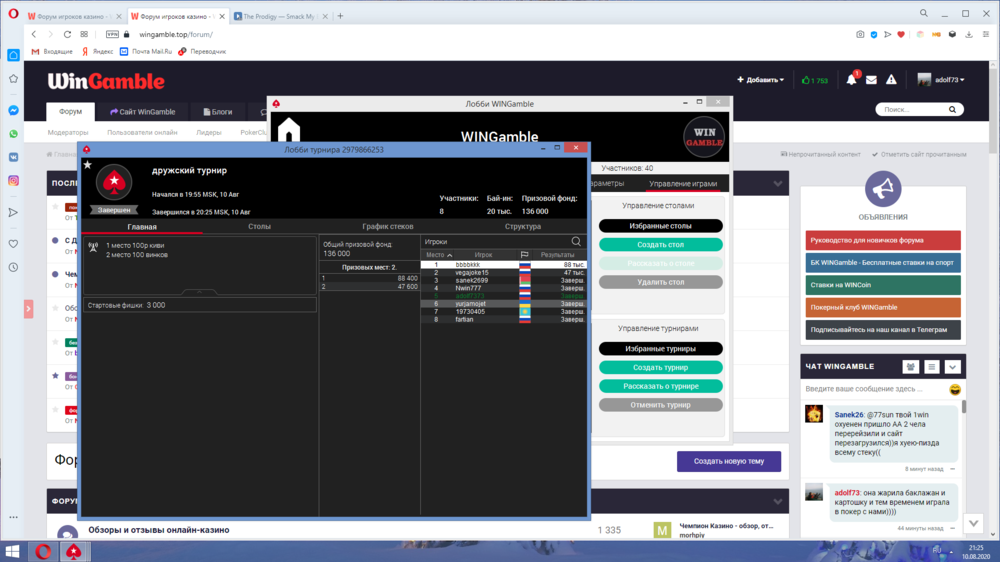Click the forum notifications bell icon
Screen dimensions: 1000x562
(851, 80)
